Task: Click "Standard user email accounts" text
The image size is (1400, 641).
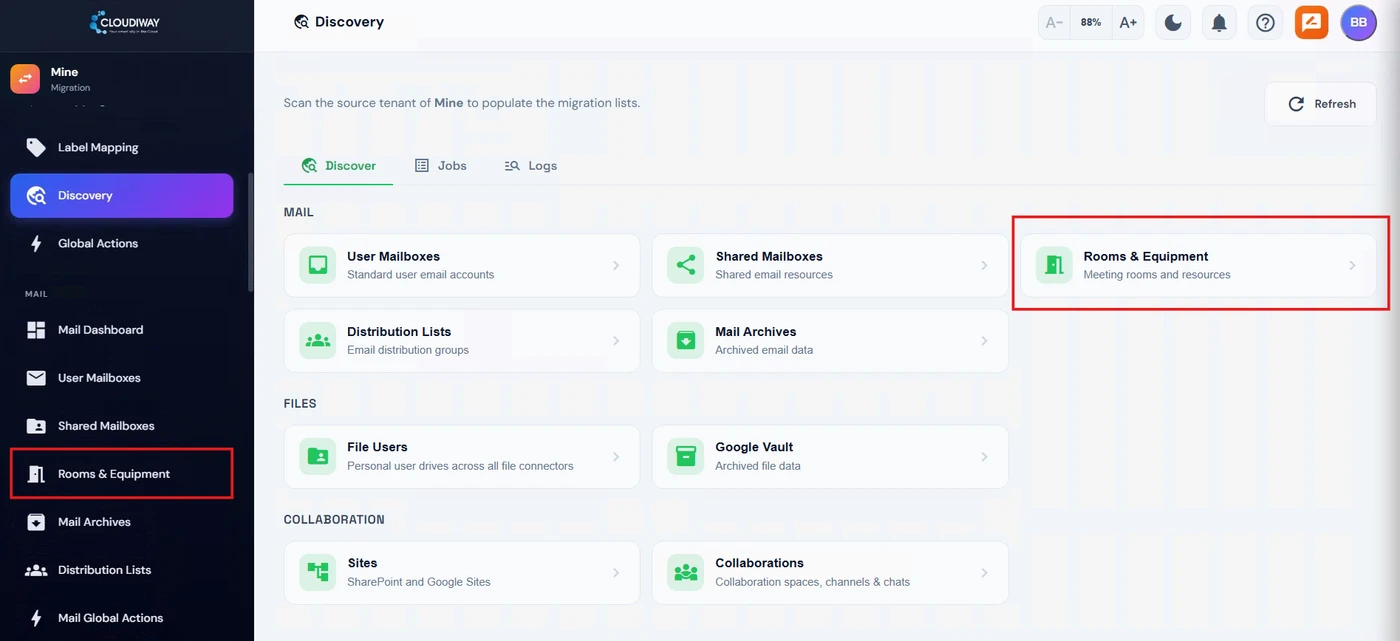Action: click(x=420, y=275)
